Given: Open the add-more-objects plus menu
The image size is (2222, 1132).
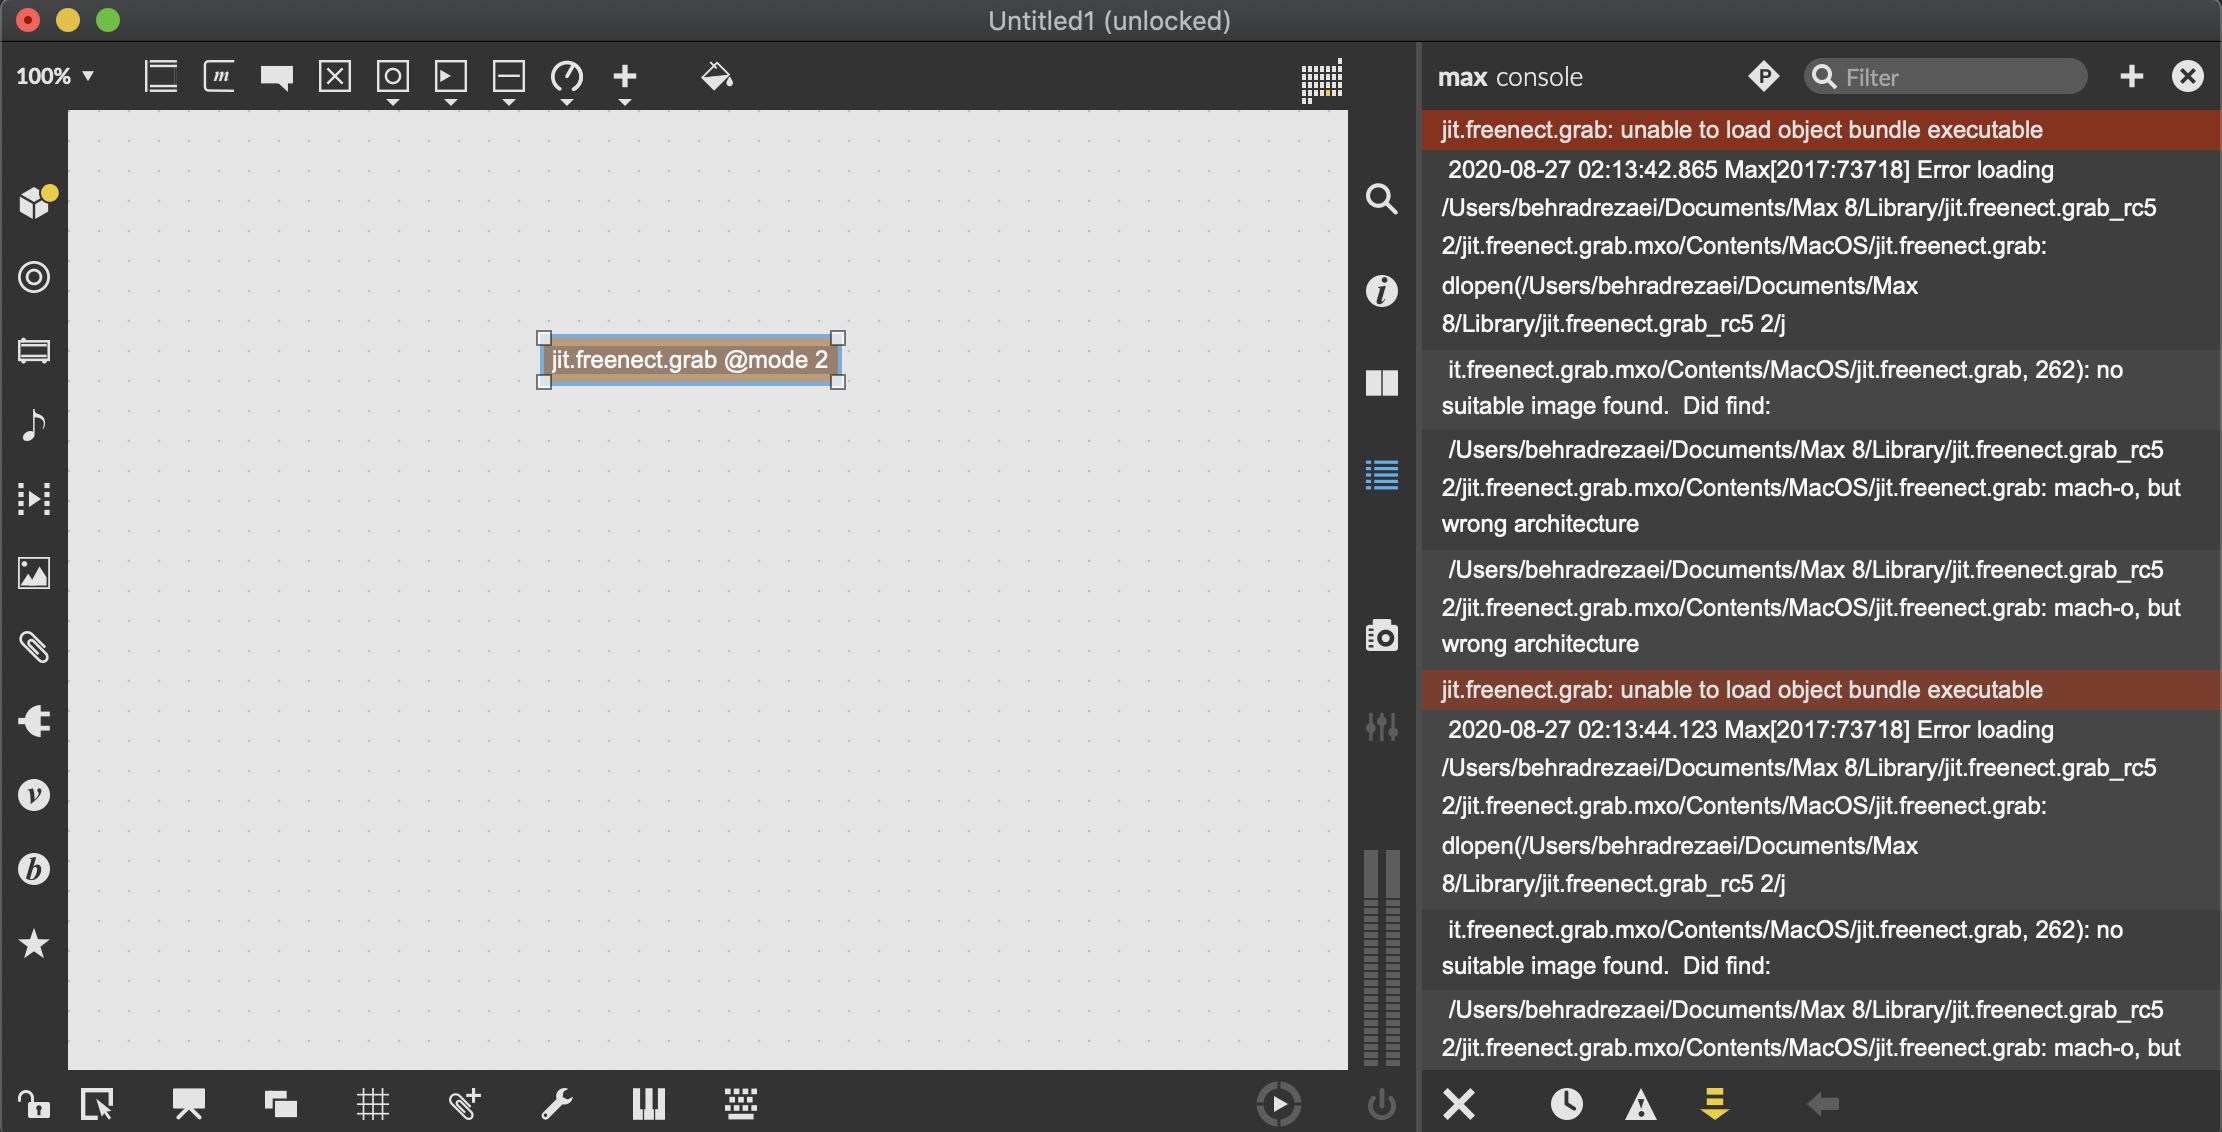Looking at the screenshot, I should coord(625,76).
